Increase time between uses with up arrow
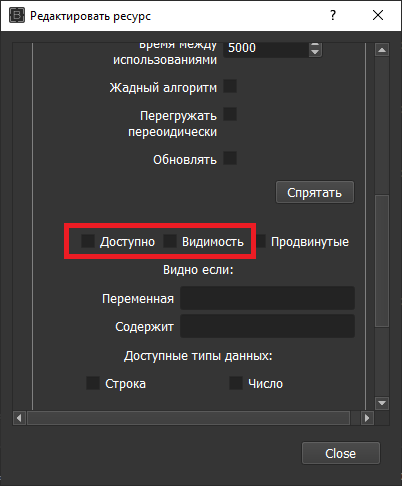402x486 pixels. pyautogui.click(x=315, y=45)
